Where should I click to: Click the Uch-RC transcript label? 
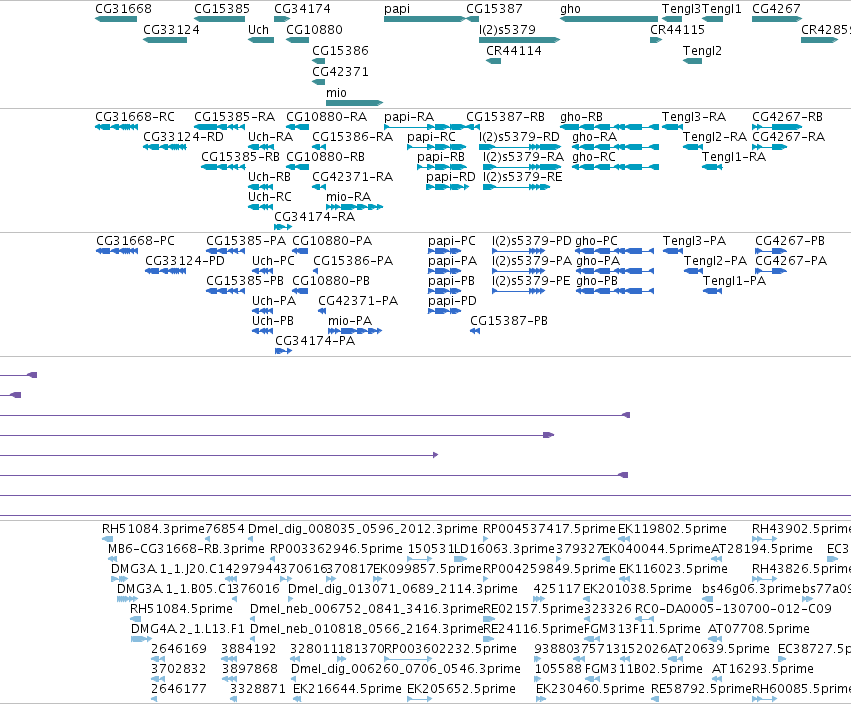coord(270,196)
